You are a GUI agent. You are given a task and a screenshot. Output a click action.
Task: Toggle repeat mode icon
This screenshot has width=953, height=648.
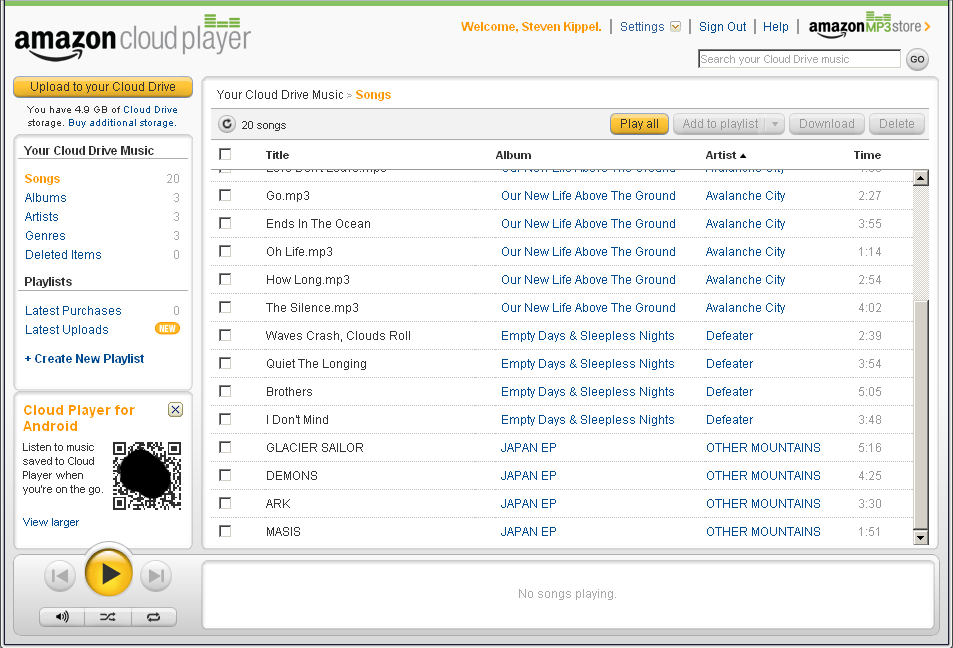point(153,617)
